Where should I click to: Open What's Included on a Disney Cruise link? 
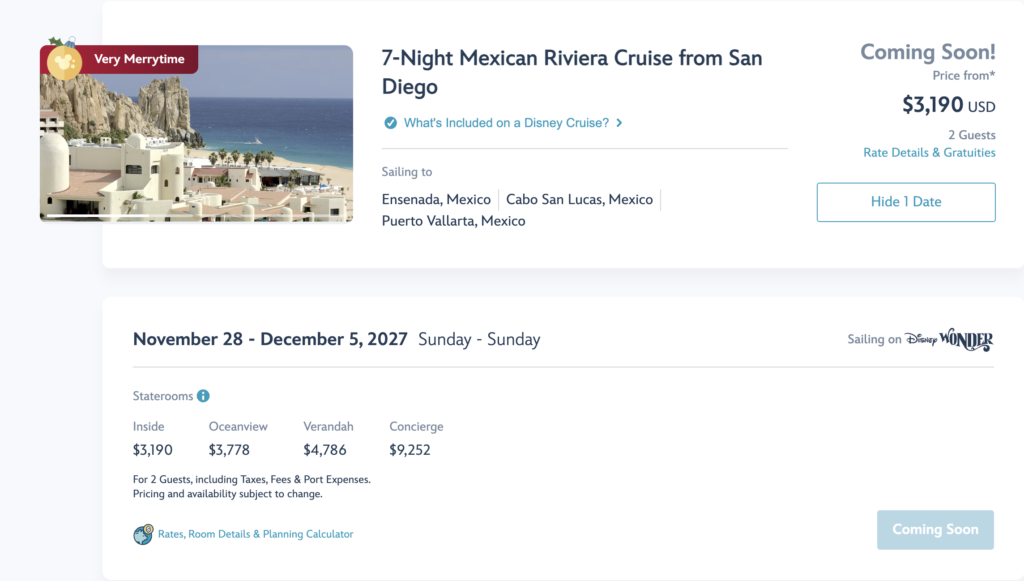pos(506,123)
